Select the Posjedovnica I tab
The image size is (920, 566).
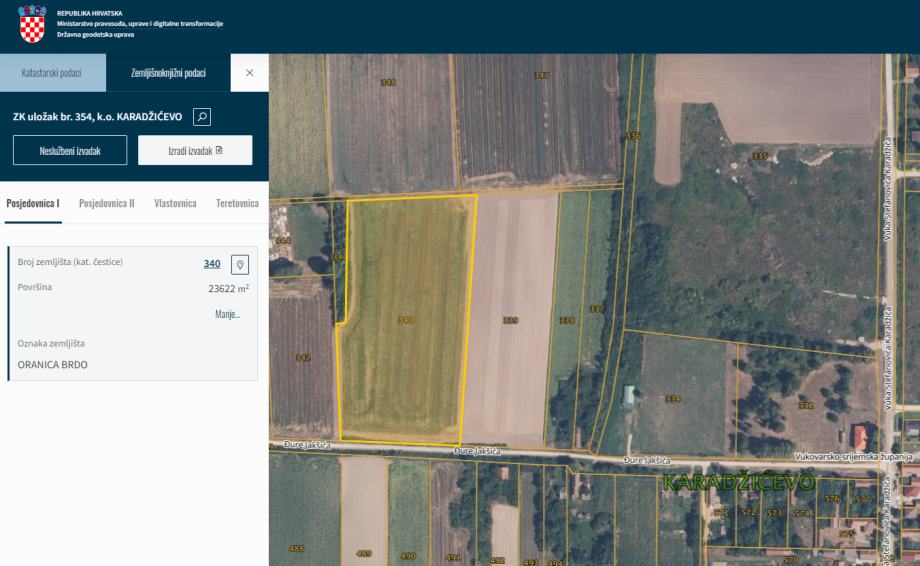[x=33, y=204]
